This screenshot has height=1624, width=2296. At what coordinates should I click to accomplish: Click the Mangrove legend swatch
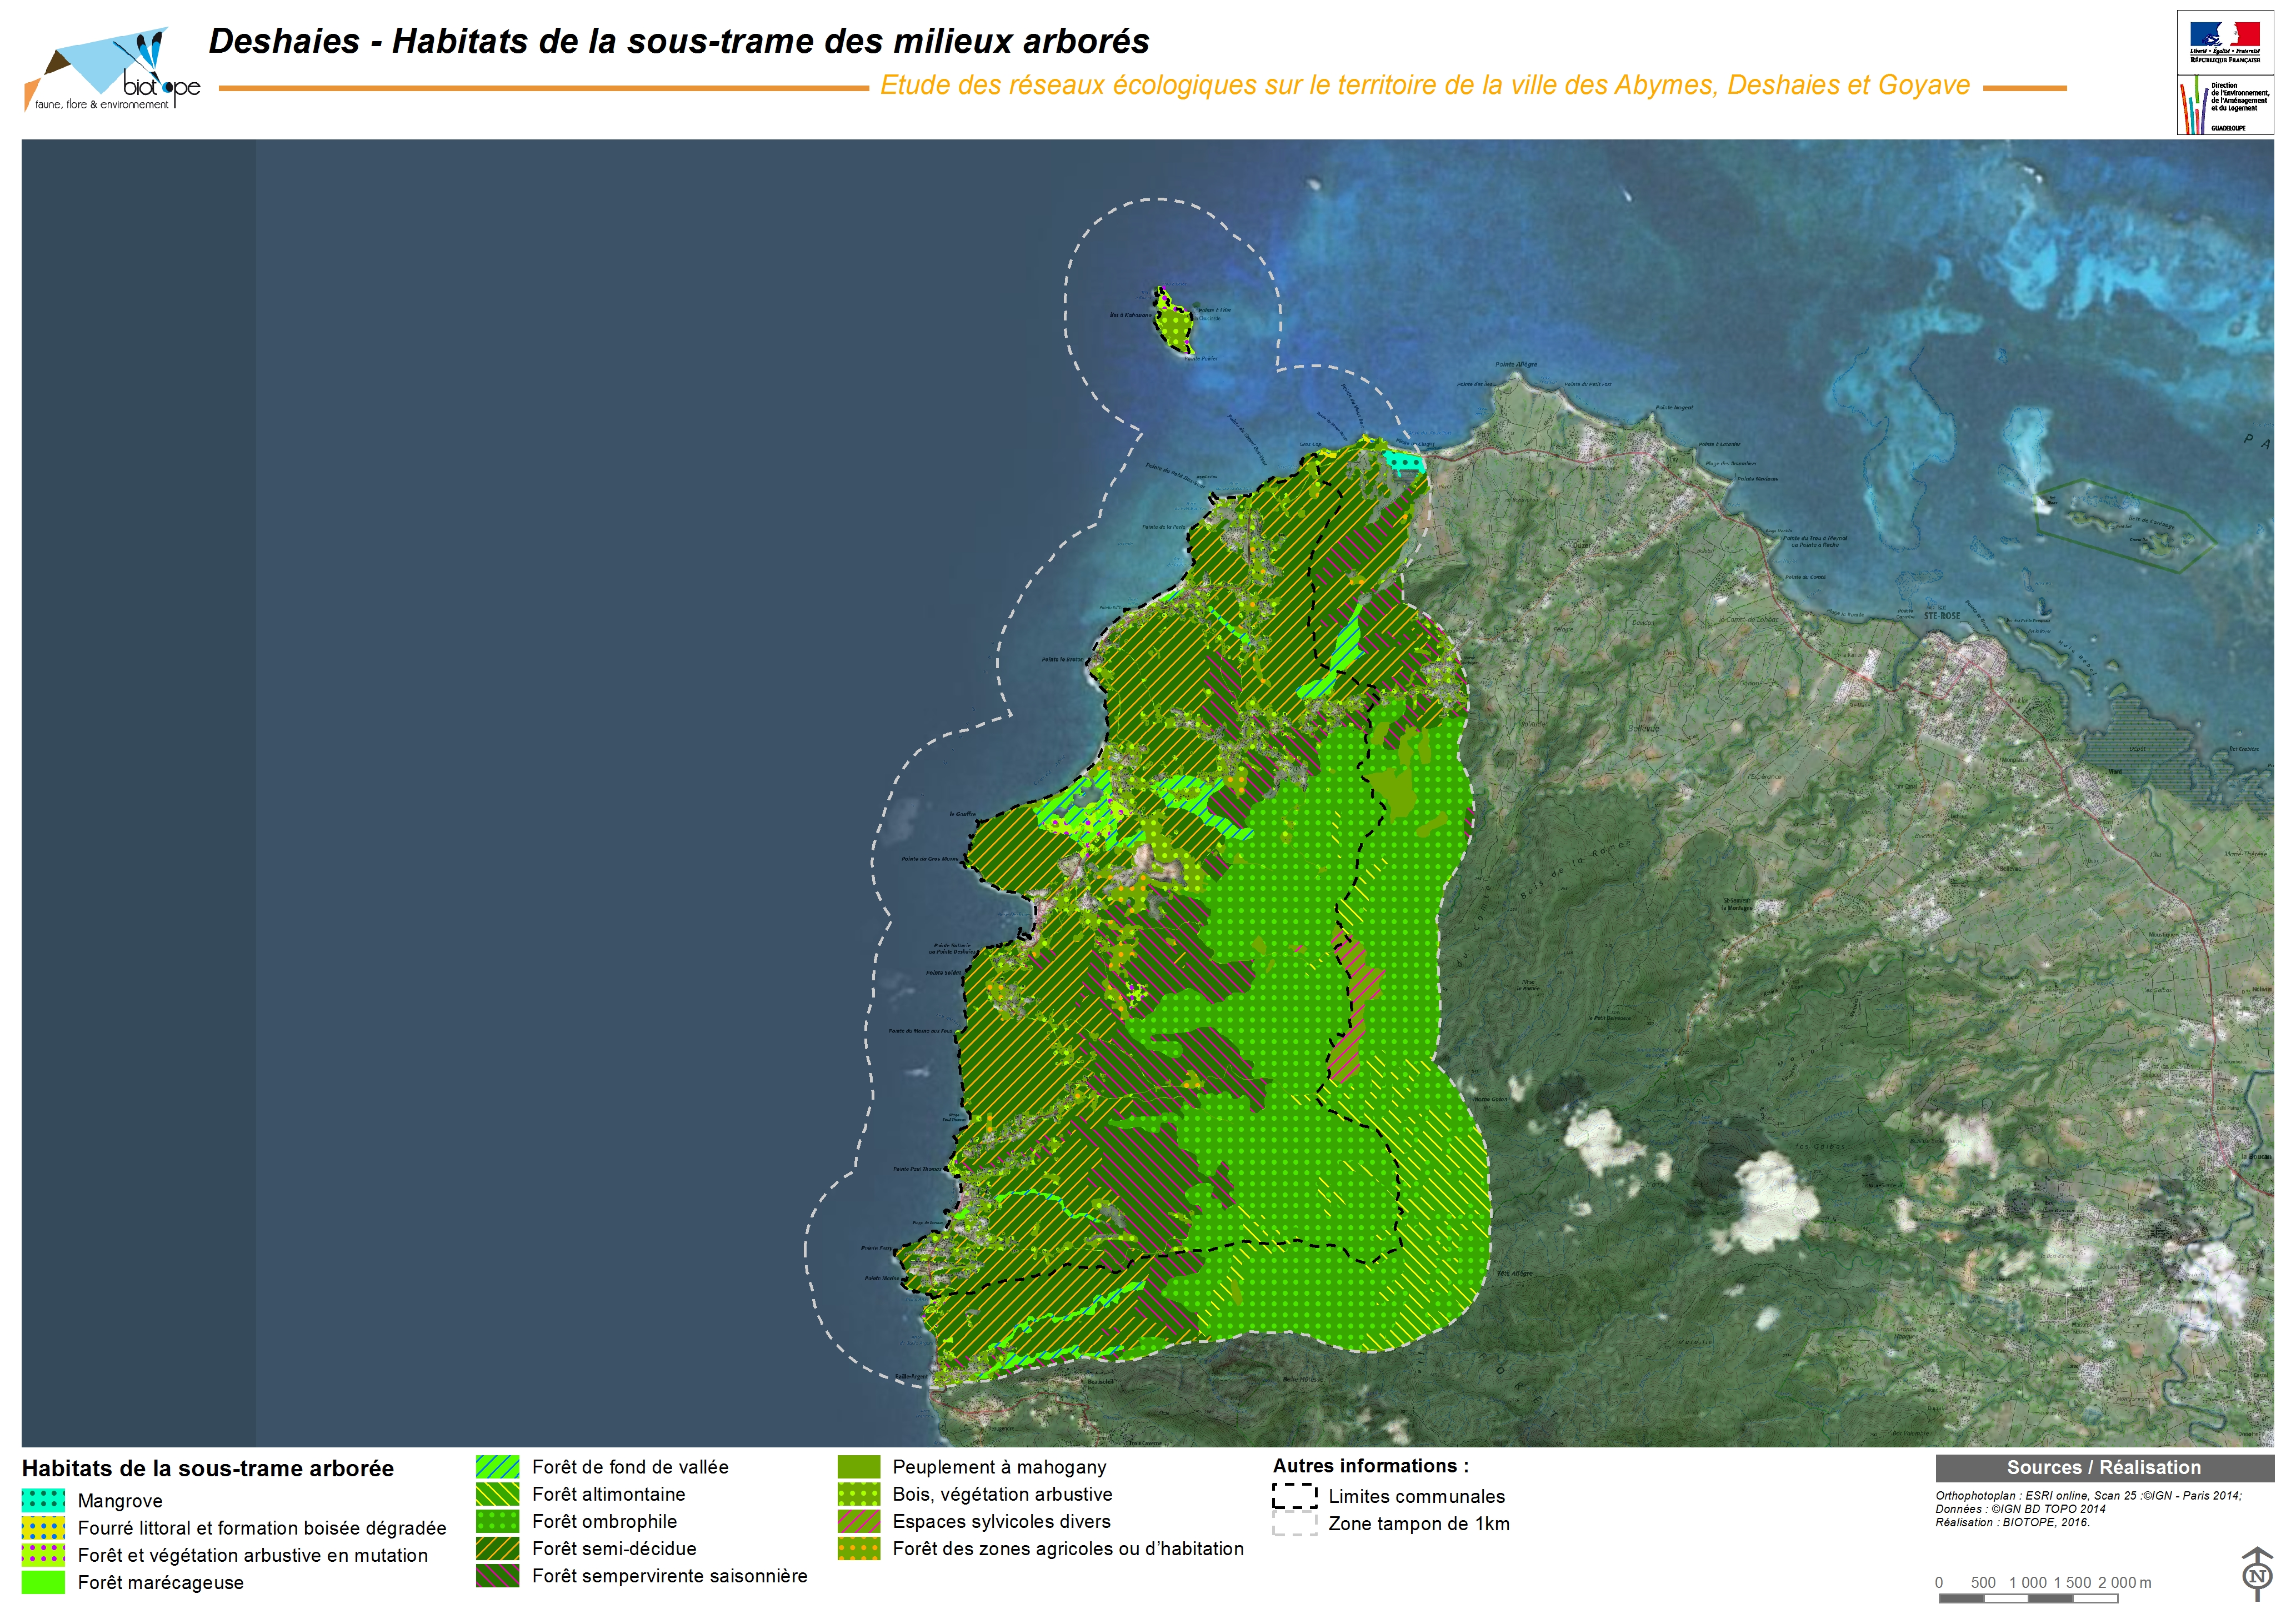43,1500
